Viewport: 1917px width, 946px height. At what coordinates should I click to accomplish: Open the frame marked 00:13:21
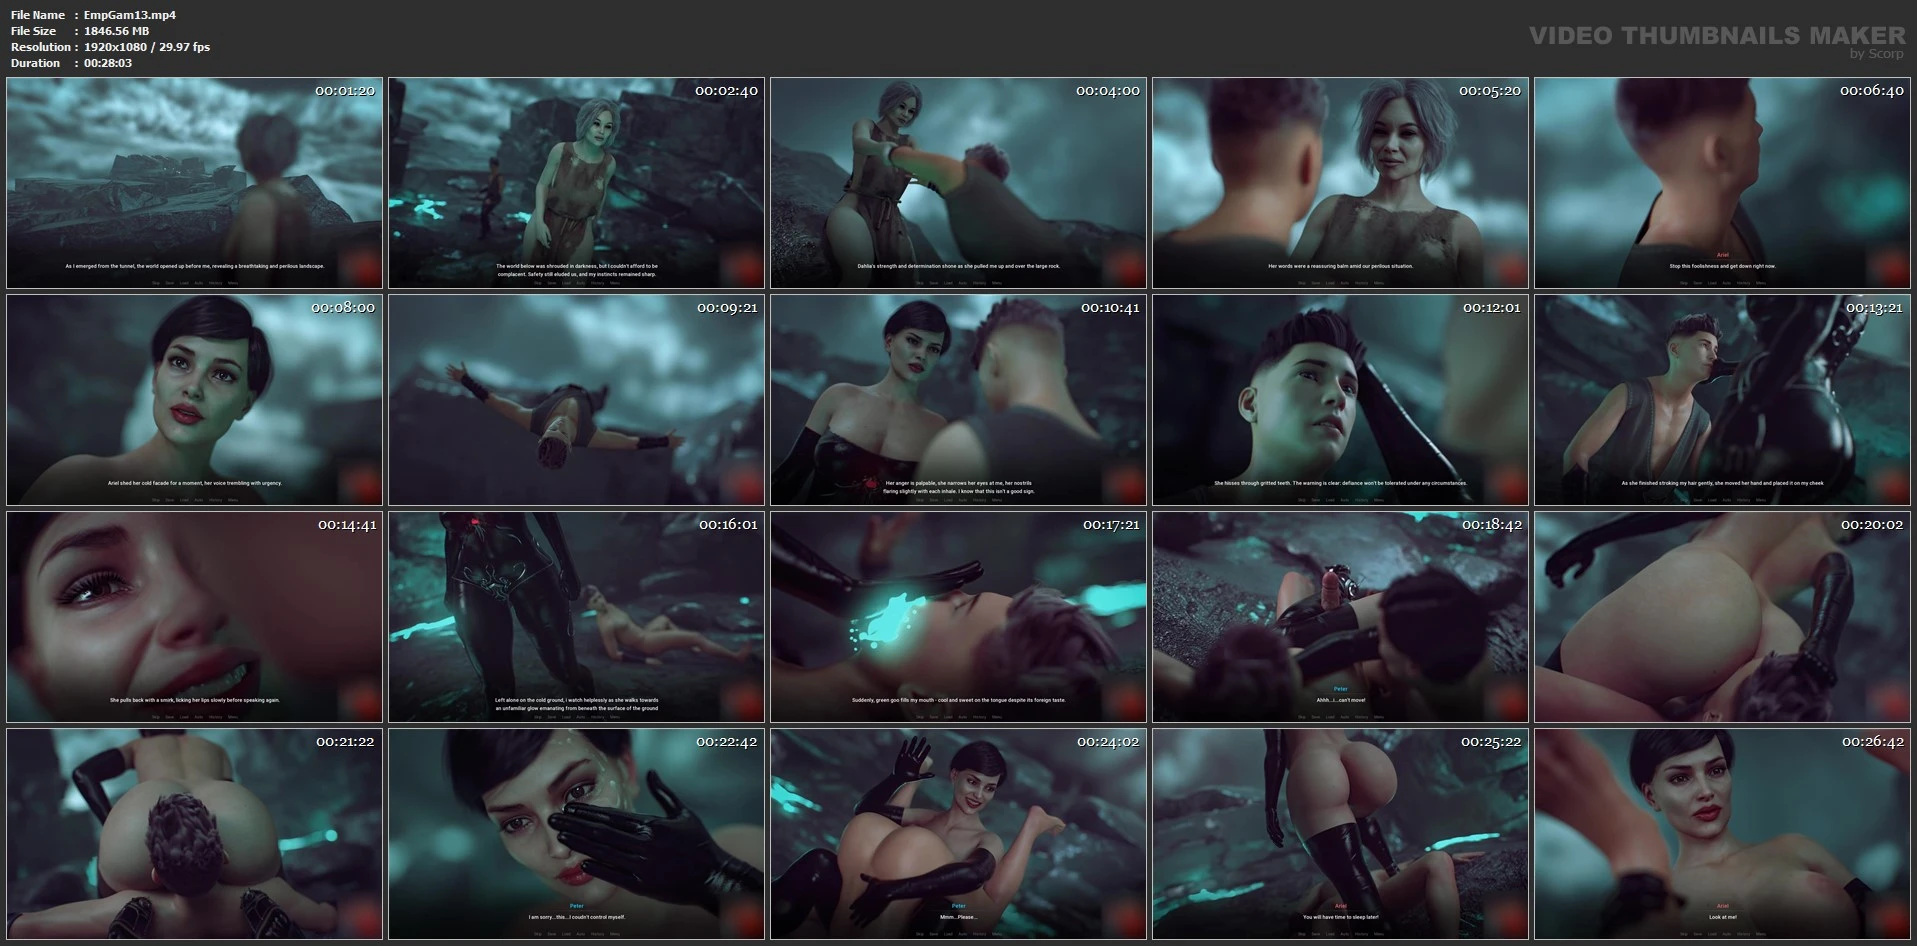(x=1722, y=400)
